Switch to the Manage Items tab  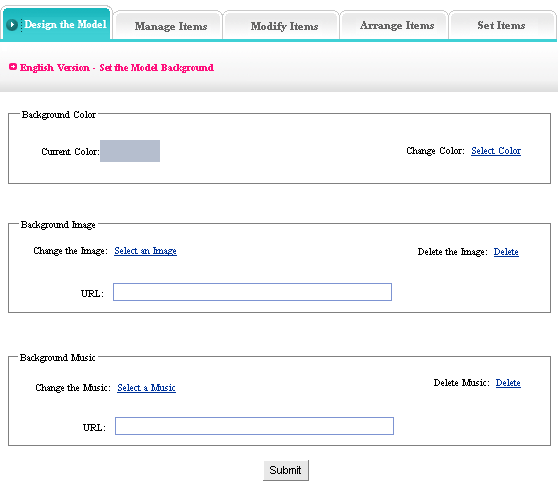click(x=170, y=26)
